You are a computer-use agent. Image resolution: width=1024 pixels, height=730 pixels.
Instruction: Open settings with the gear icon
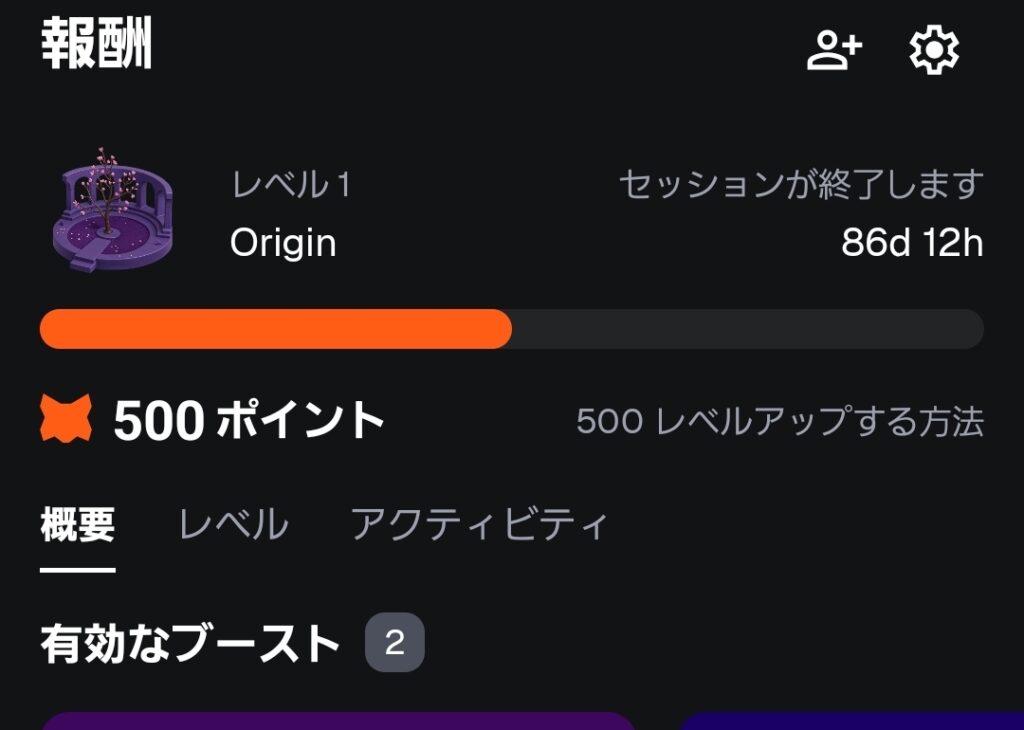pyautogui.click(x=933, y=49)
